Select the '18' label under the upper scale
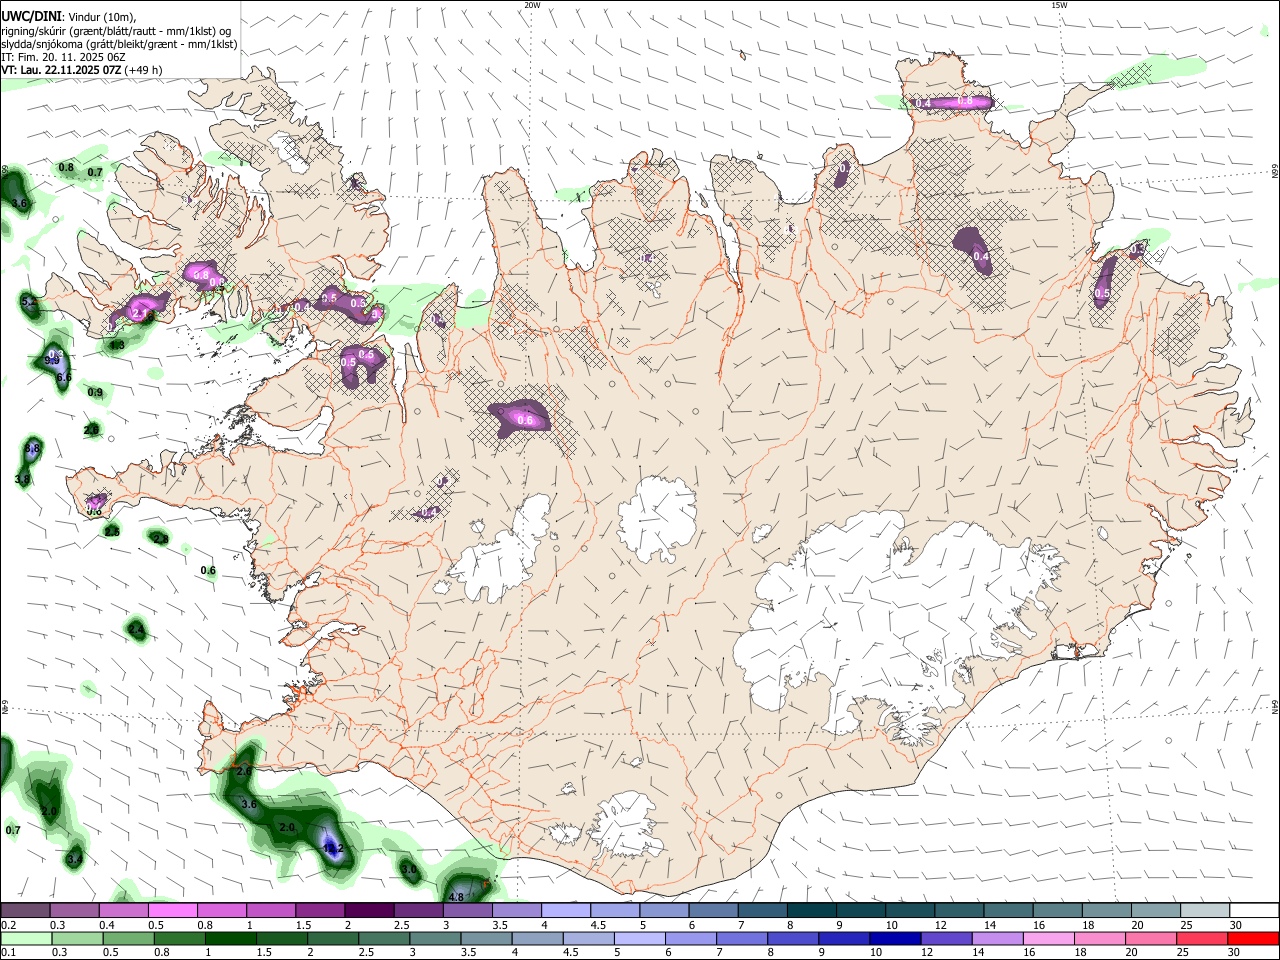 point(1088,925)
